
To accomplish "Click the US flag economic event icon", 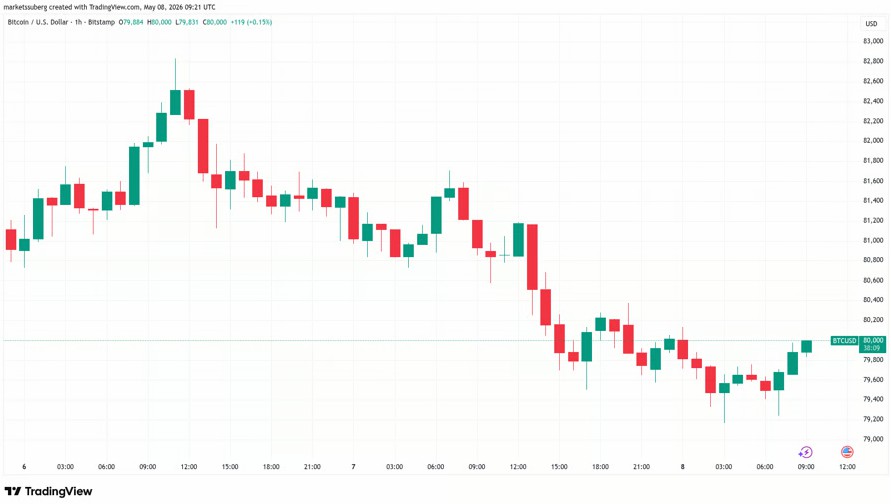I will point(847,452).
